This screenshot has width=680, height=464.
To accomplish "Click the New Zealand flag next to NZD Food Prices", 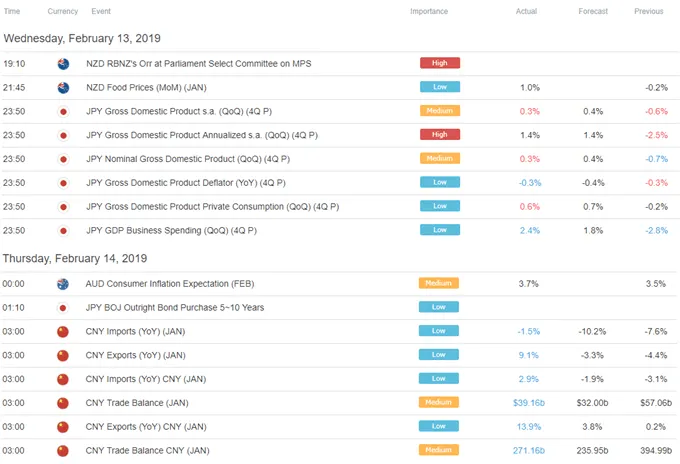I will click(x=63, y=88).
